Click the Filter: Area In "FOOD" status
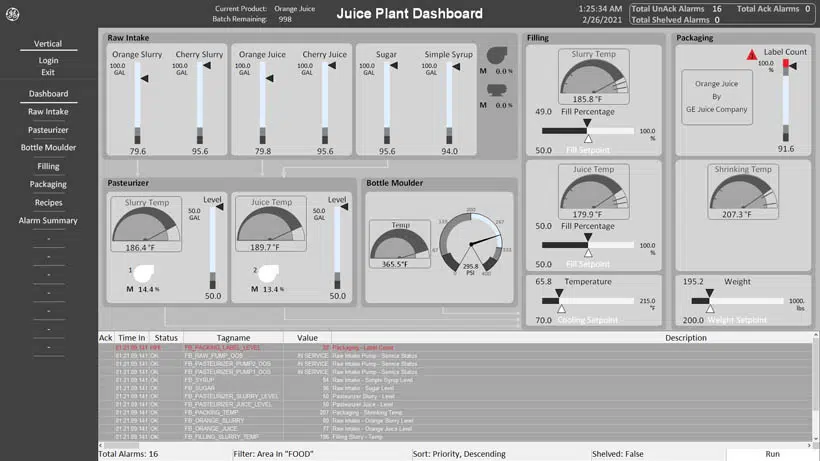The width and height of the screenshot is (820, 461). click(273, 454)
